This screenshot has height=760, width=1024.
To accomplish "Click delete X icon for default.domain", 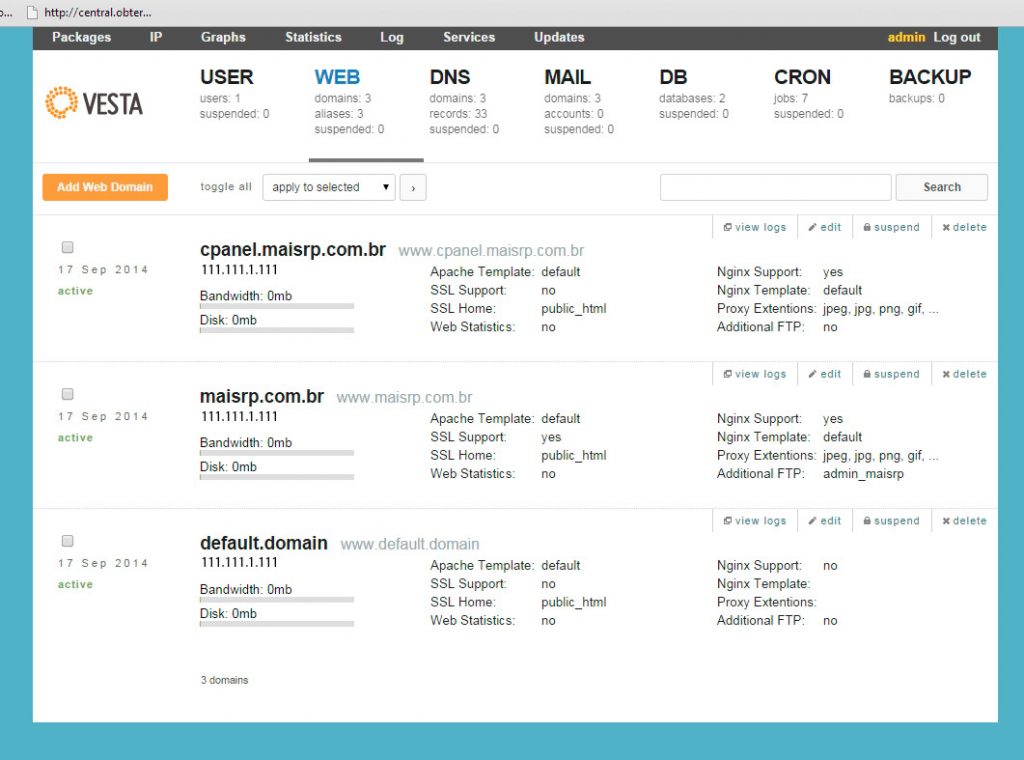I will 946,522.
